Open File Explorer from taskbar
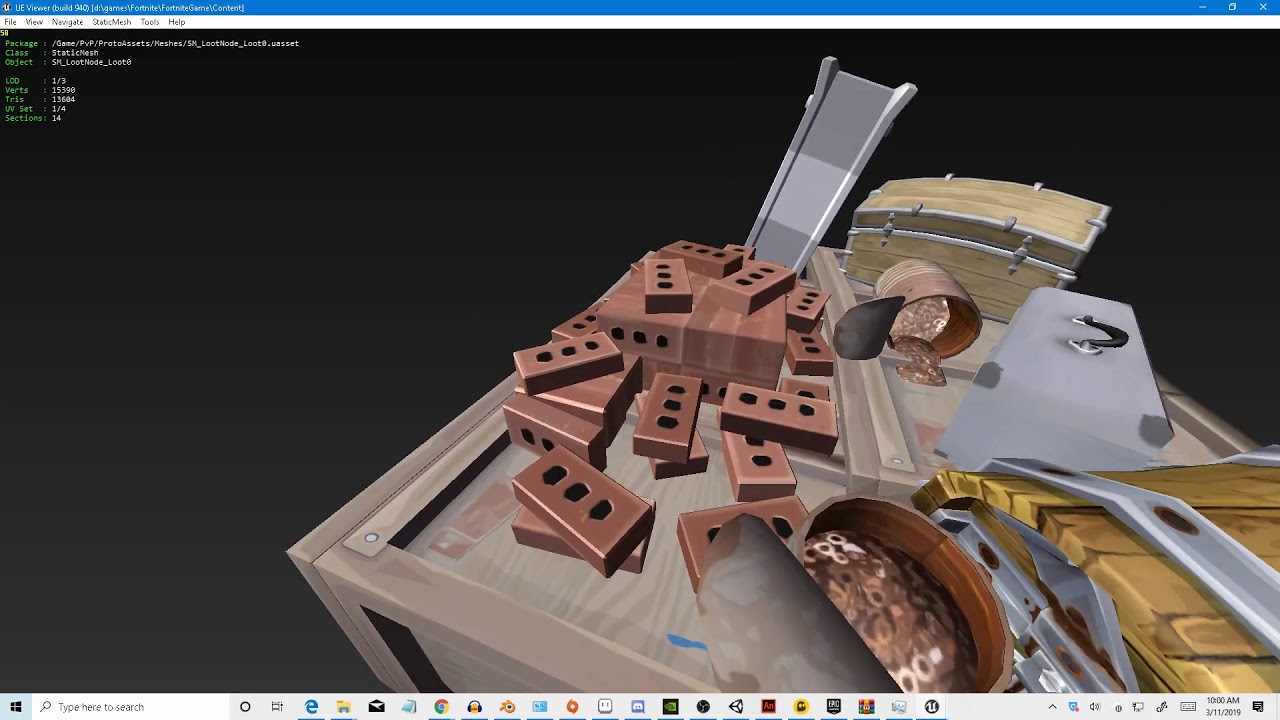Image resolution: width=1280 pixels, height=720 pixels. tap(343, 707)
